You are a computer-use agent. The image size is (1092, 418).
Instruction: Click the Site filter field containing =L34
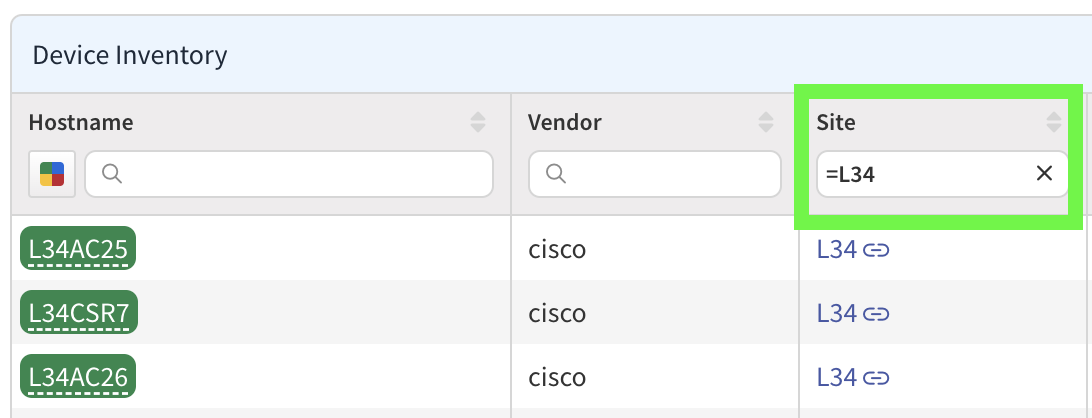[920, 174]
